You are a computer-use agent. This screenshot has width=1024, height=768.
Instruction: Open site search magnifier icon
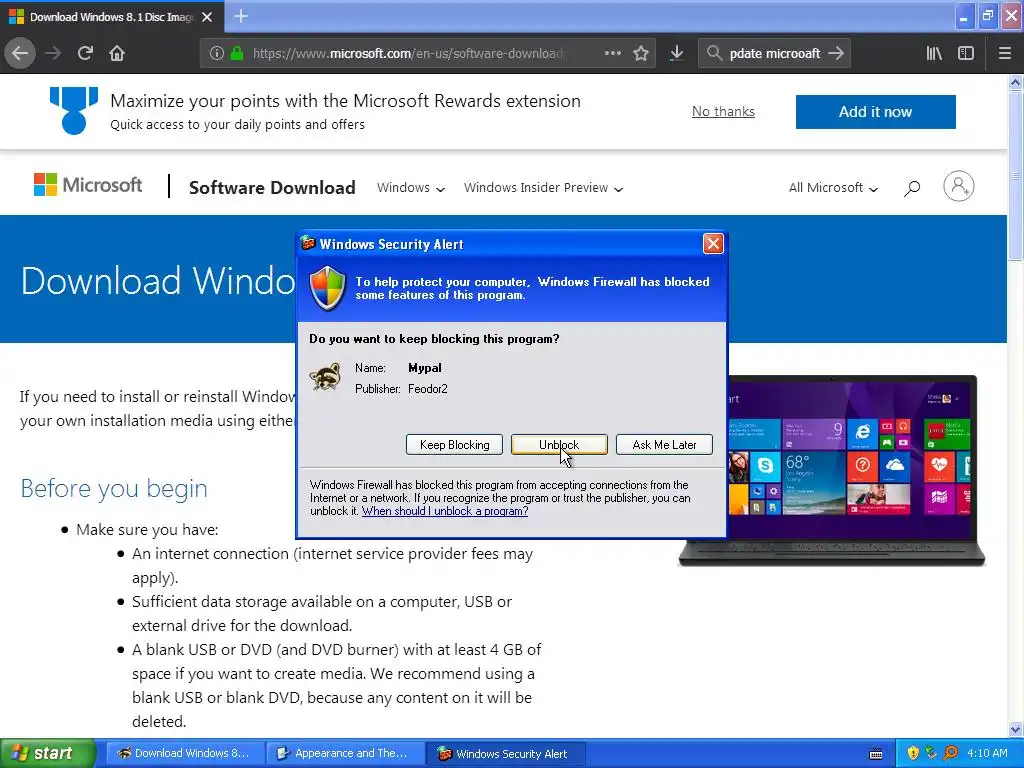click(x=912, y=188)
